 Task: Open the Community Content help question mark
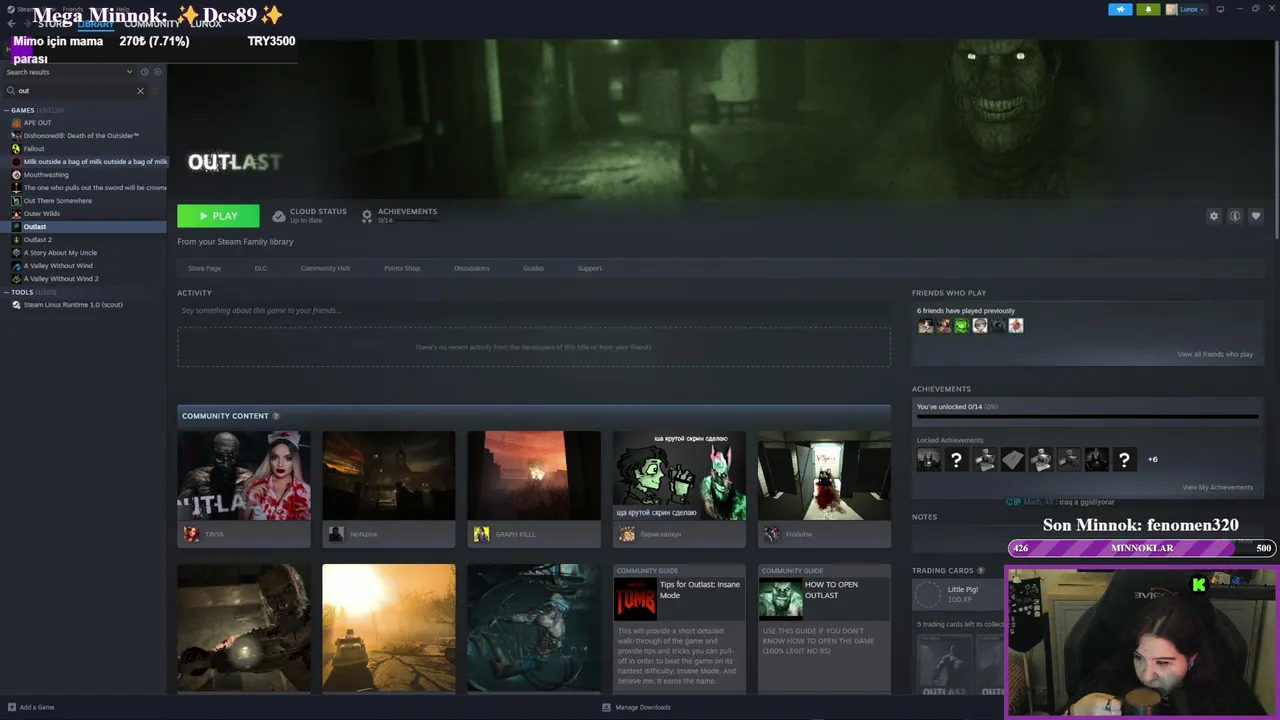point(276,416)
